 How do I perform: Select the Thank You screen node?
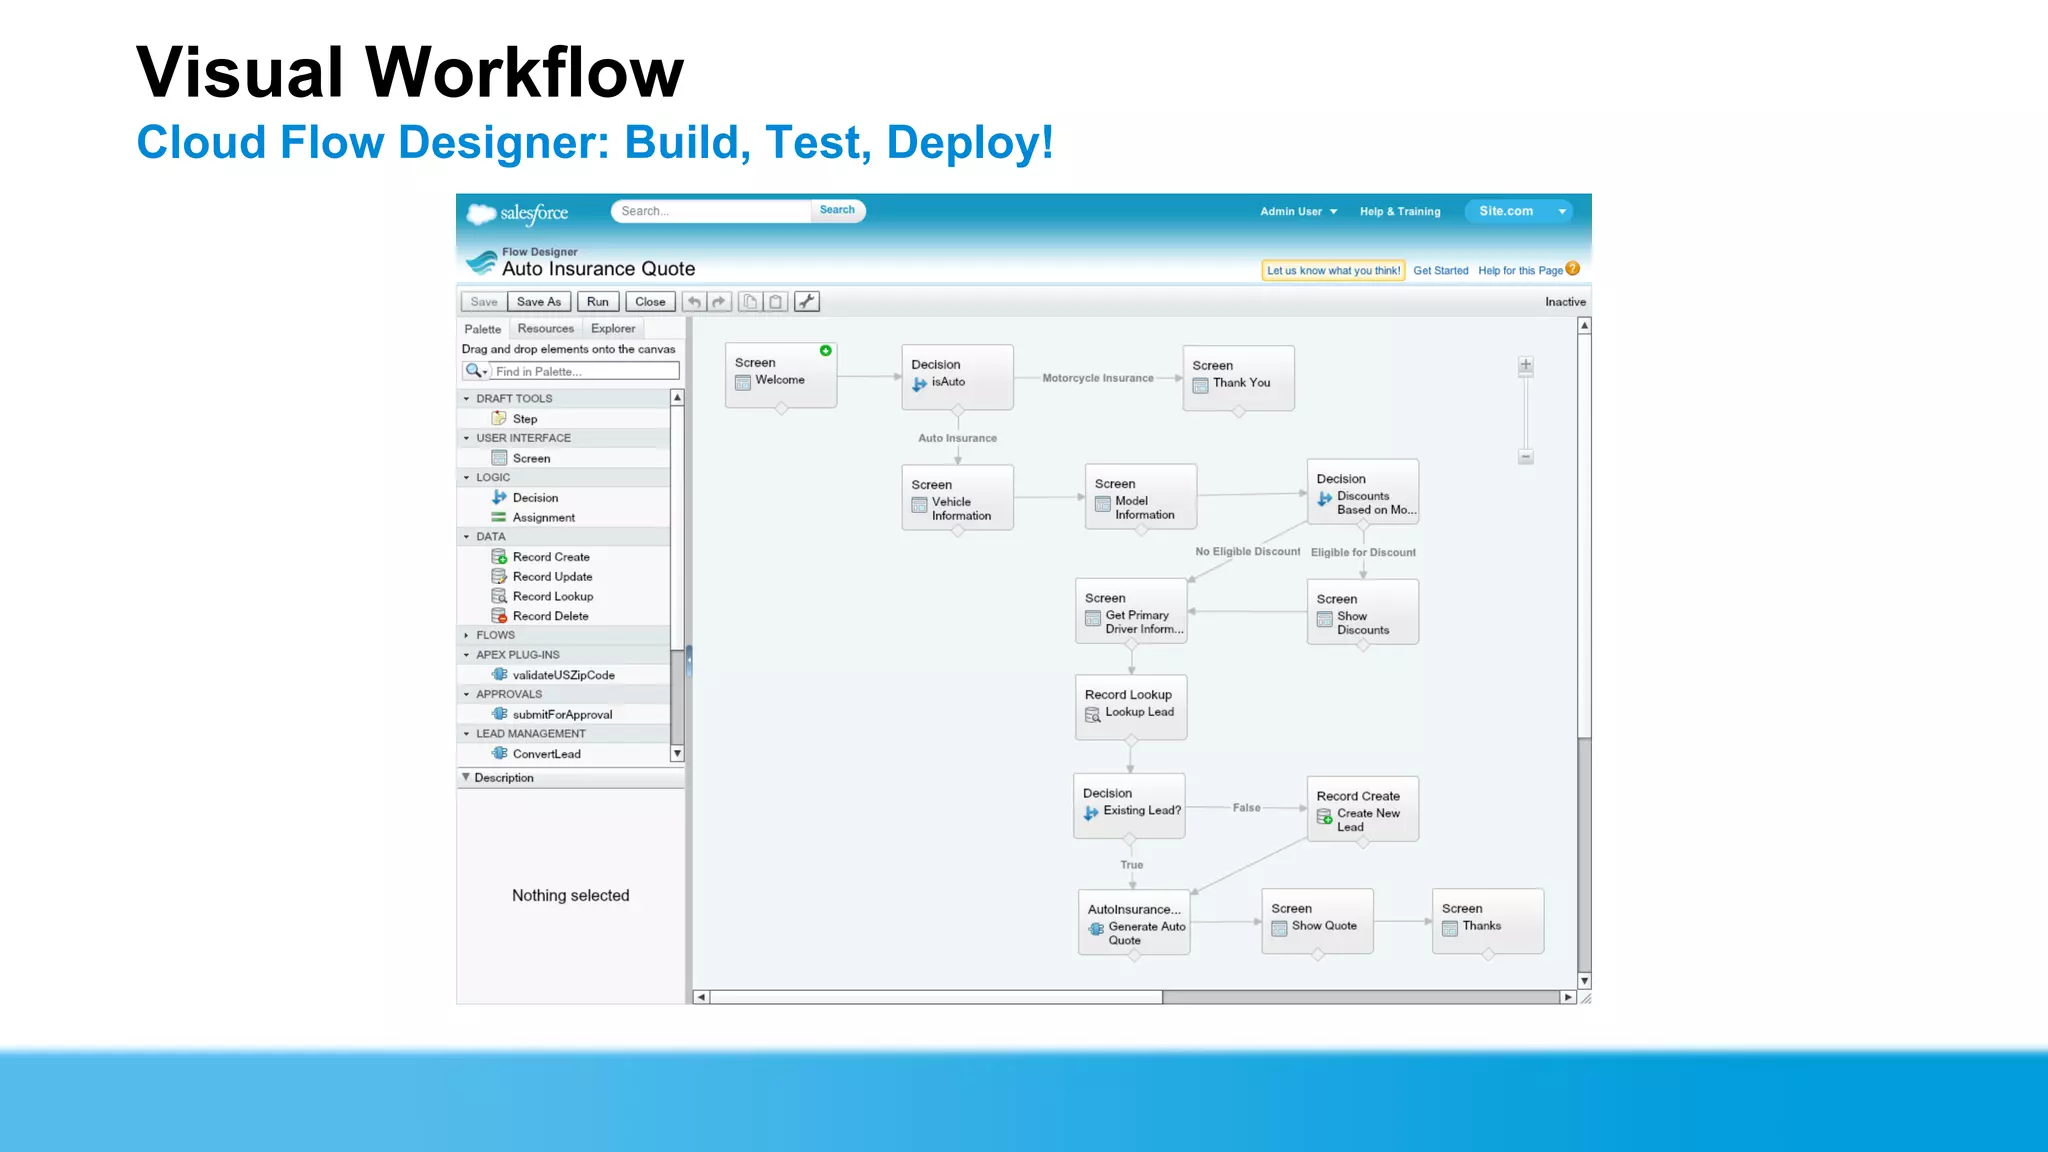coord(1239,378)
